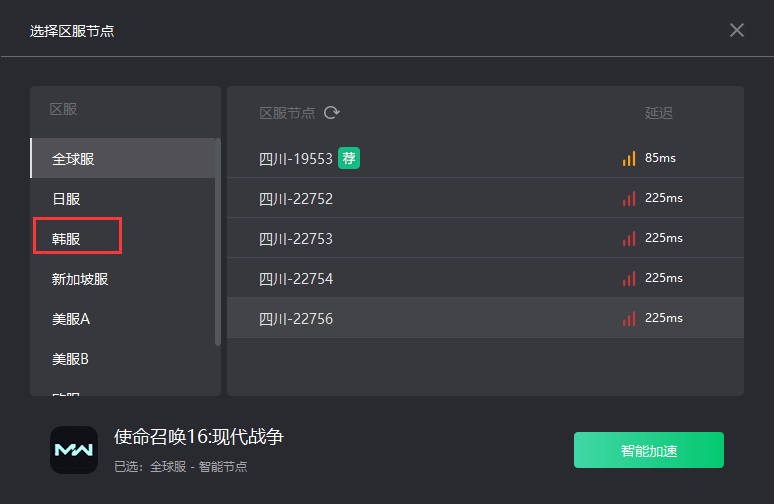The height and width of the screenshot is (504, 774).
Task: Select the 全球服 region
Action: [123, 158]
